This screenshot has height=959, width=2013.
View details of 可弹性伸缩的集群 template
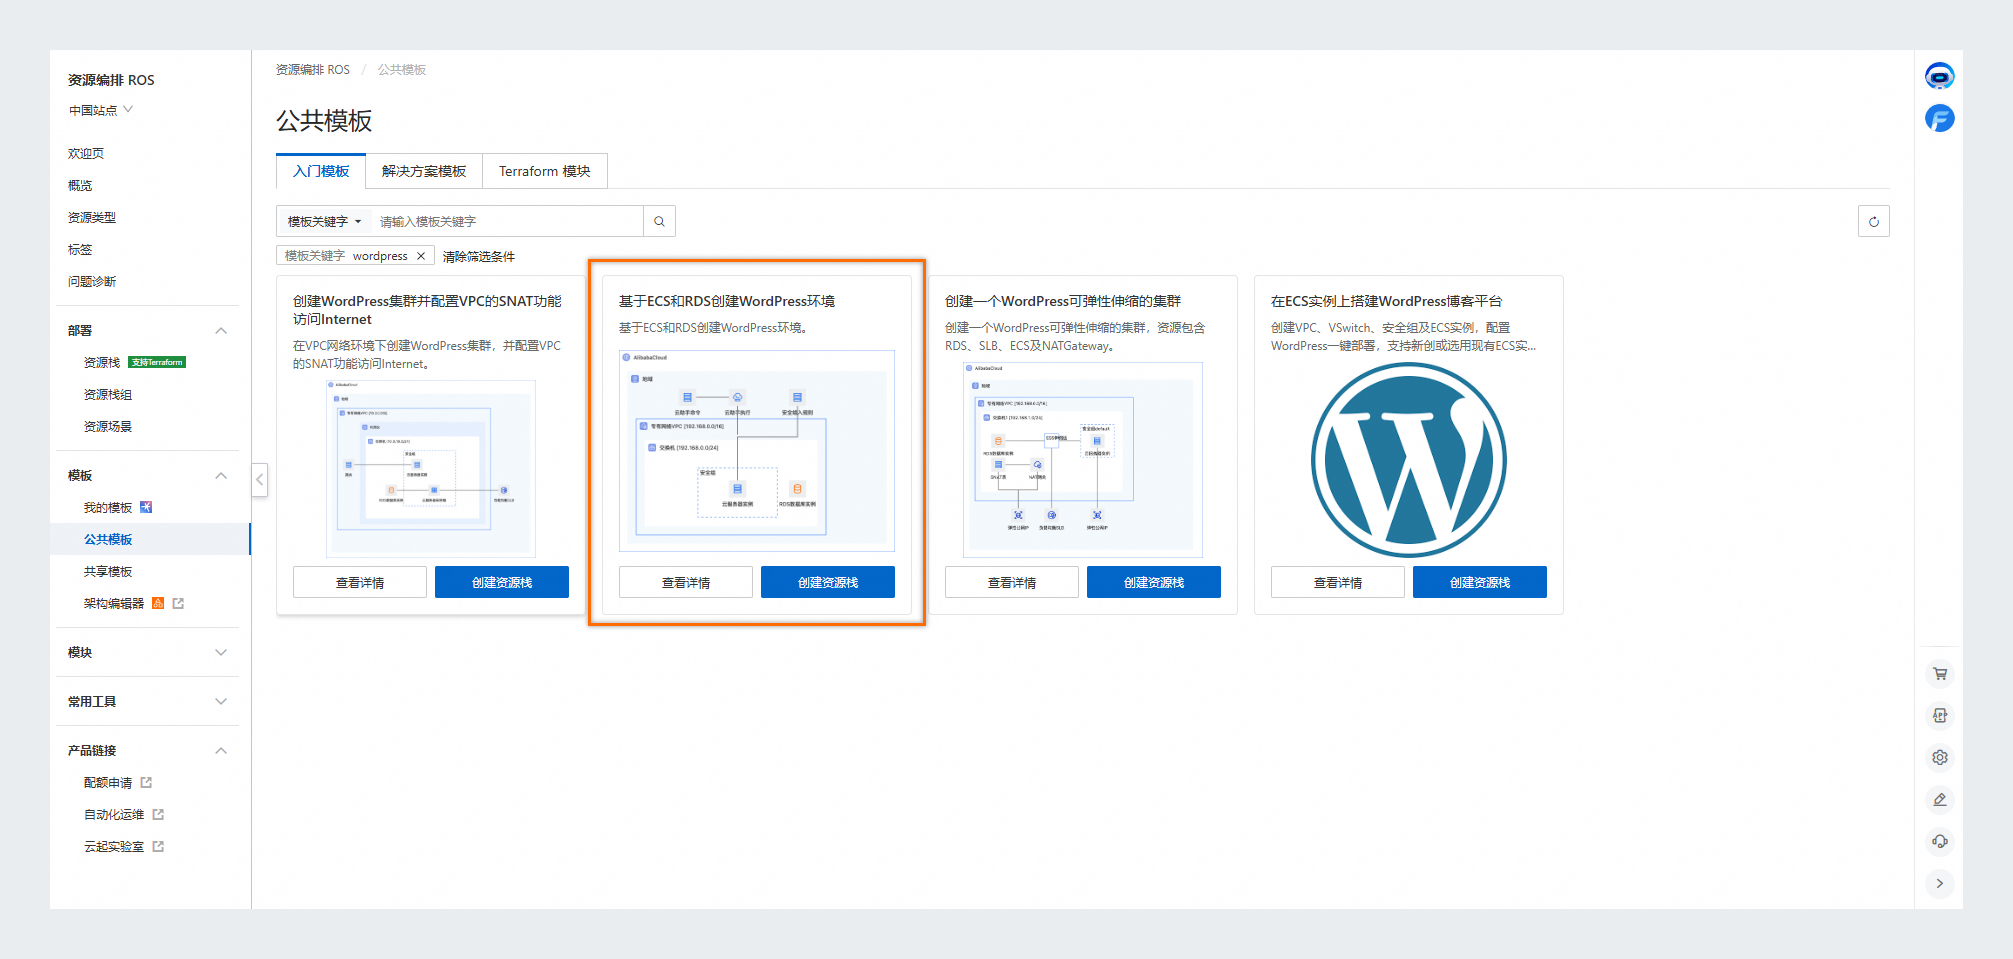(x=1012, y=582)
